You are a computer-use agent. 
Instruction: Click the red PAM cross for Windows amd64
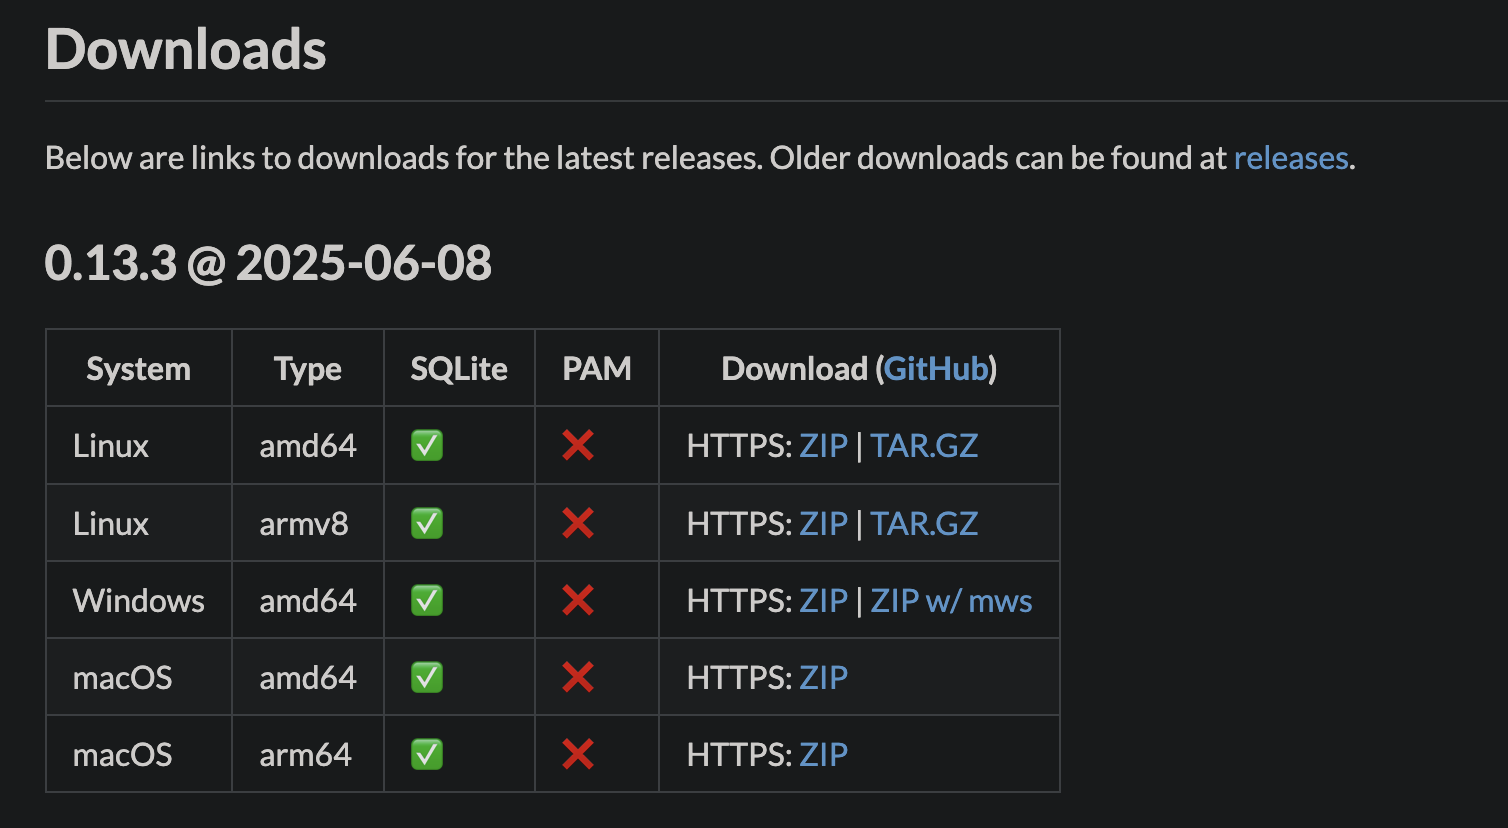(x=578, y=600)
